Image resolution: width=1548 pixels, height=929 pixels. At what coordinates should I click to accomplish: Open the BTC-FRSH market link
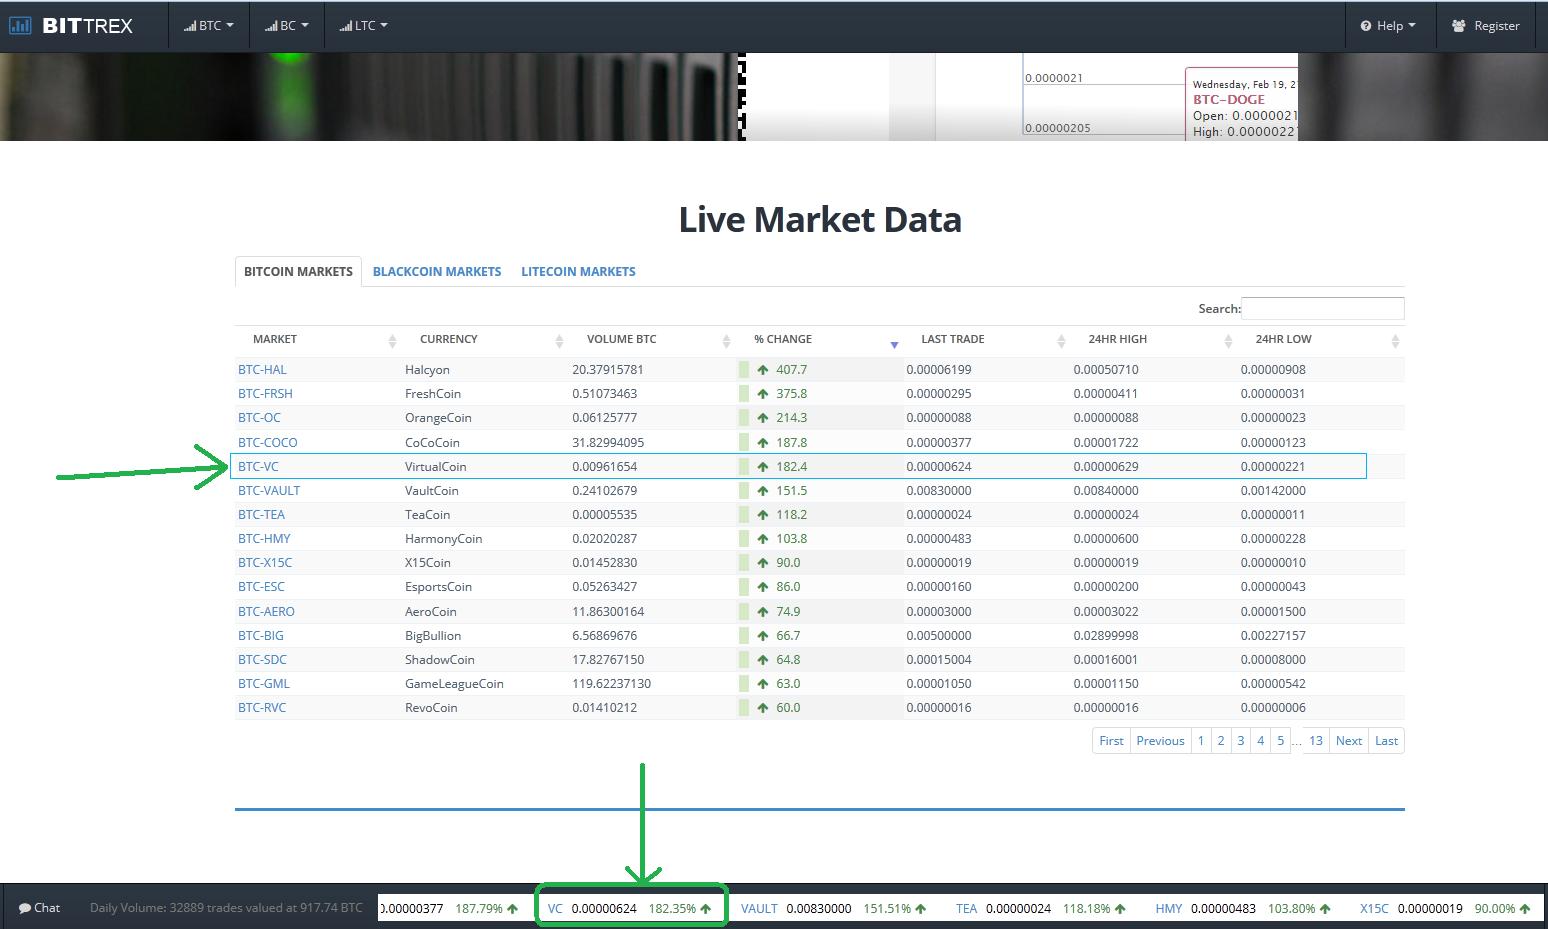(265, 393)
